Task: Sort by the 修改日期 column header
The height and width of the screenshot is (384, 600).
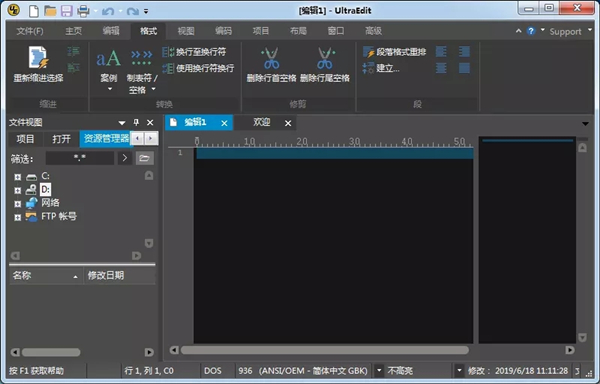Action: 120,275
